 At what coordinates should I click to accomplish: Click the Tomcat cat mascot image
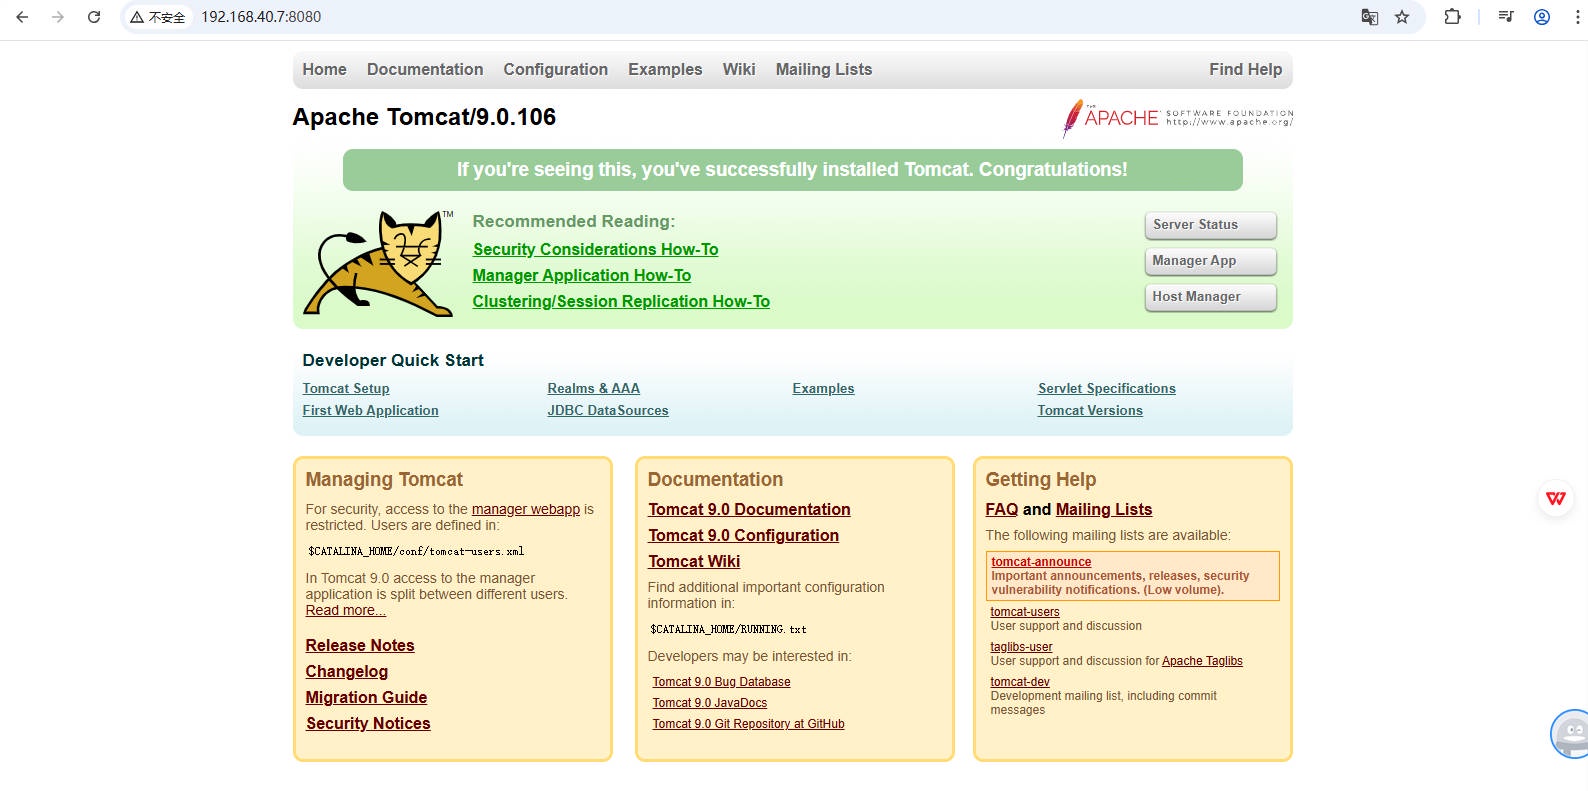tap(378, 263)
